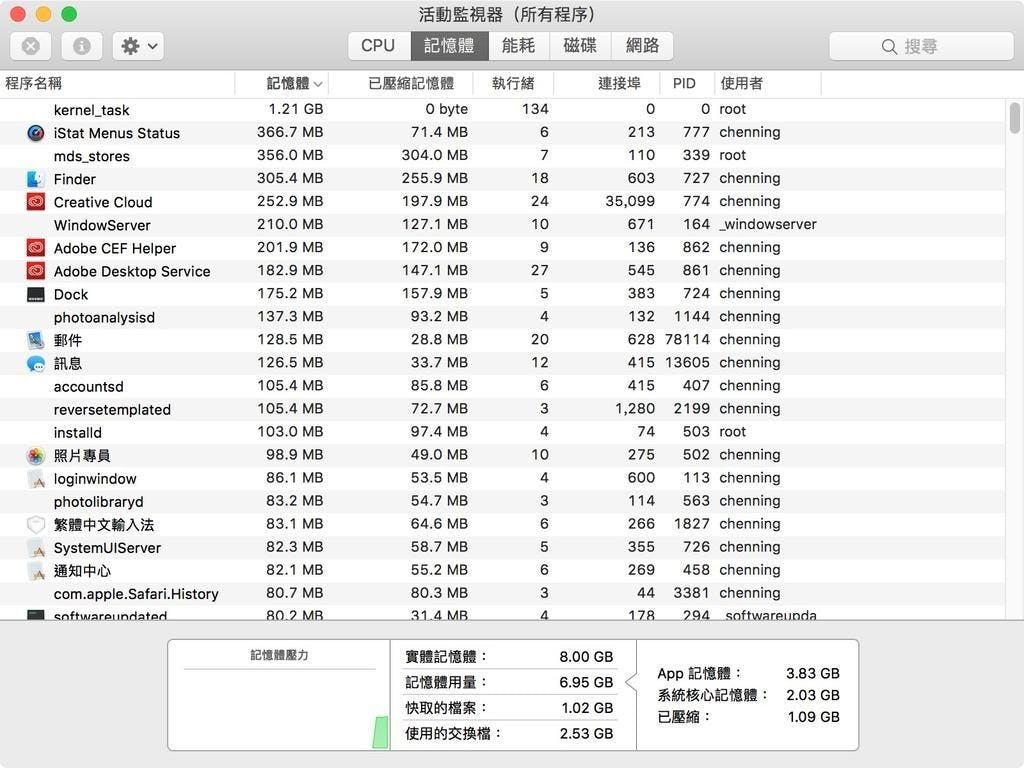Click the magnifier icon in search field
The width and height of the screenshot is (1024, 768).
pos(889,46)
